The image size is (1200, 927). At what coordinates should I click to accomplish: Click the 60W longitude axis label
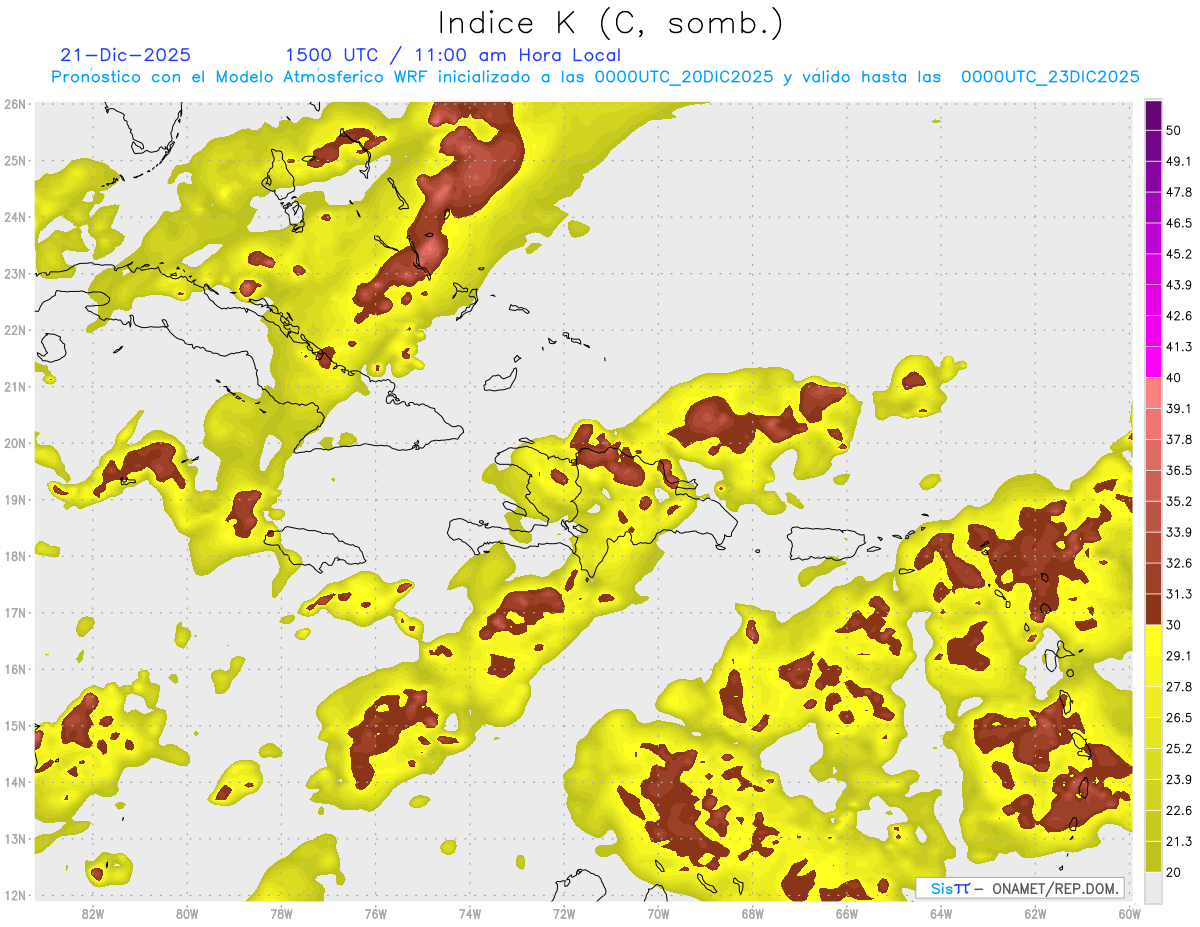click(1130, 914)
